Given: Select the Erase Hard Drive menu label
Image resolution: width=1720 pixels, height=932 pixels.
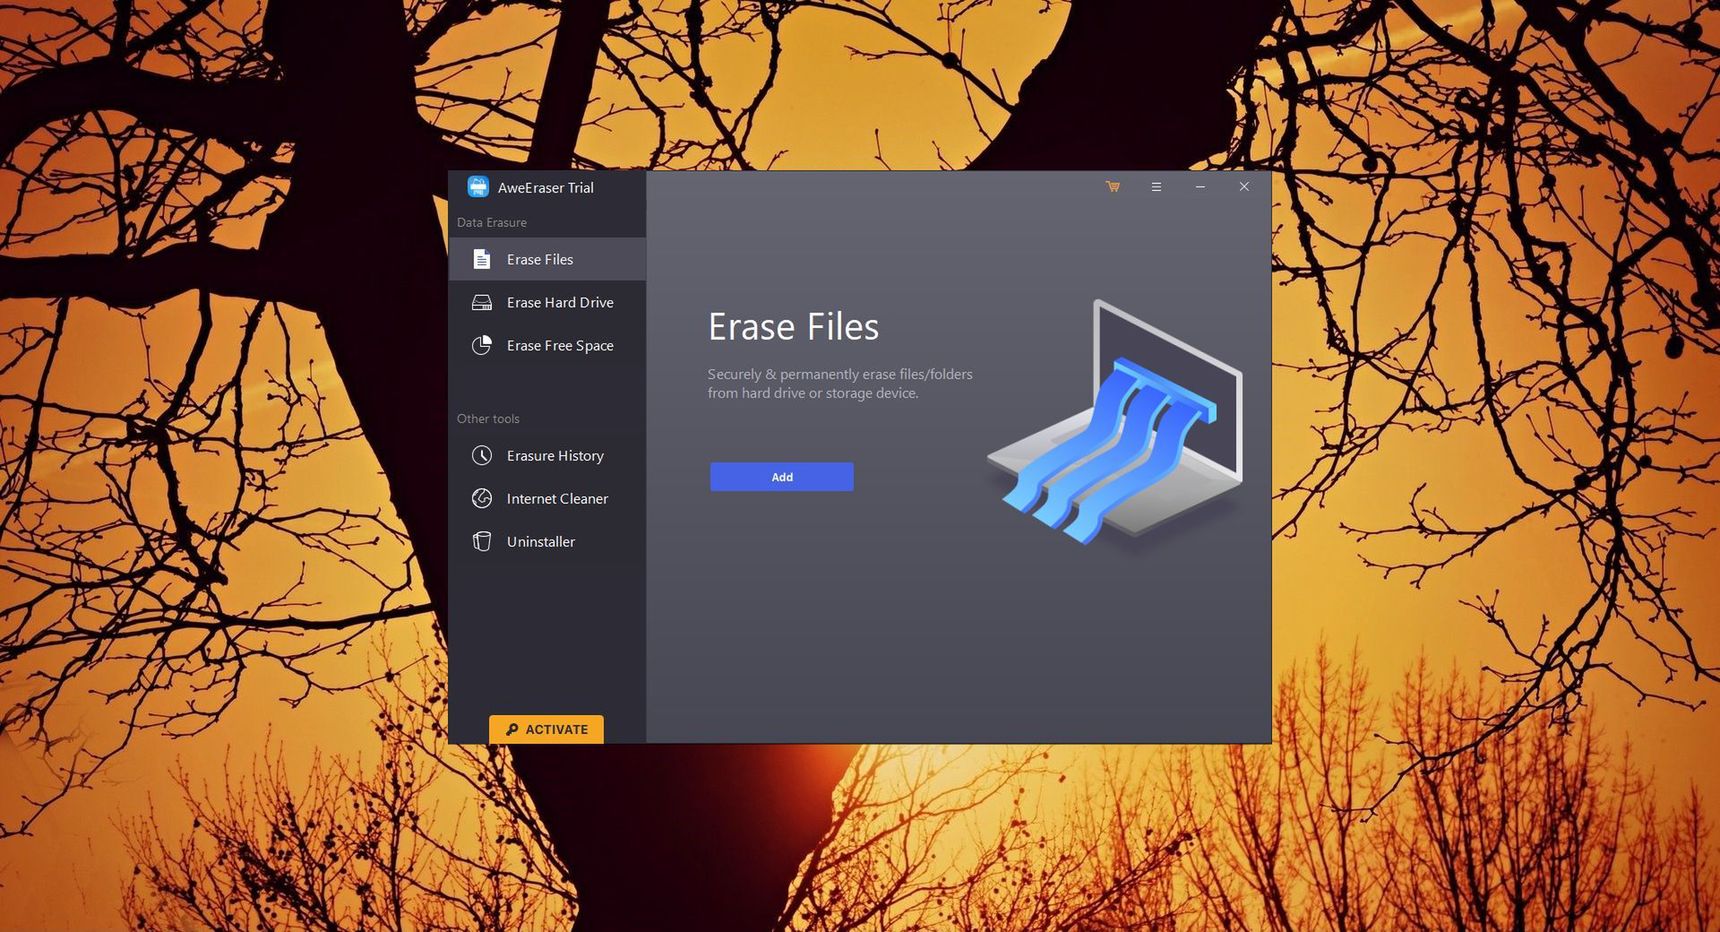Looking at the screenshot, I should click(560, 302).
